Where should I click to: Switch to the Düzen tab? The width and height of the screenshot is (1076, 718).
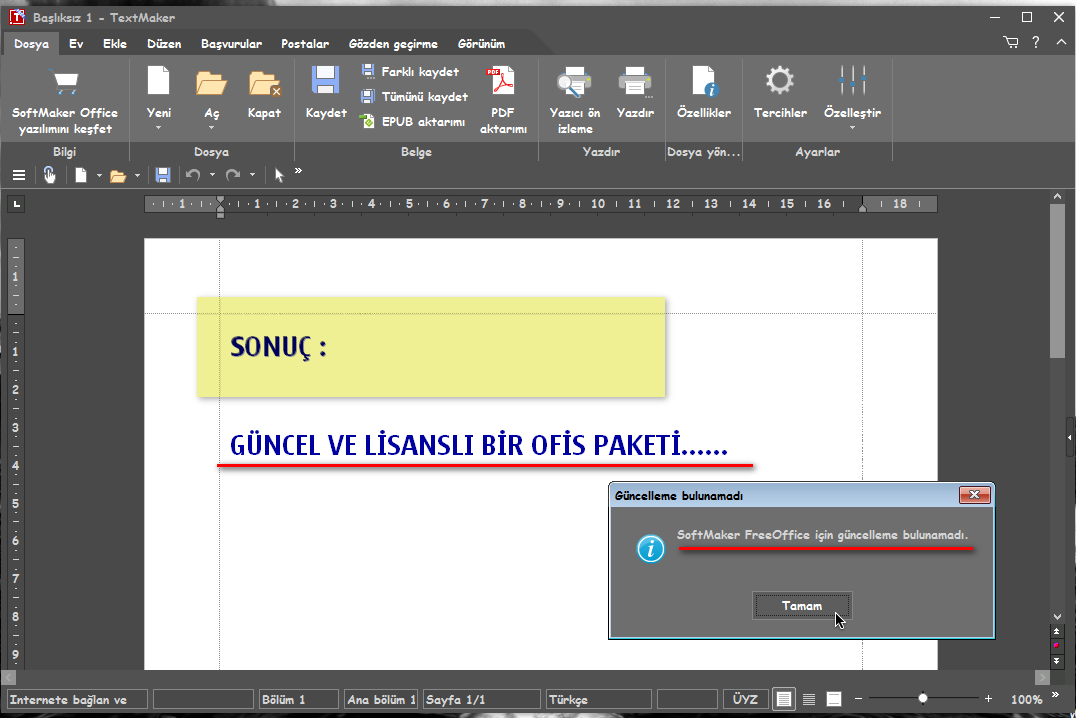coord(164,44)
